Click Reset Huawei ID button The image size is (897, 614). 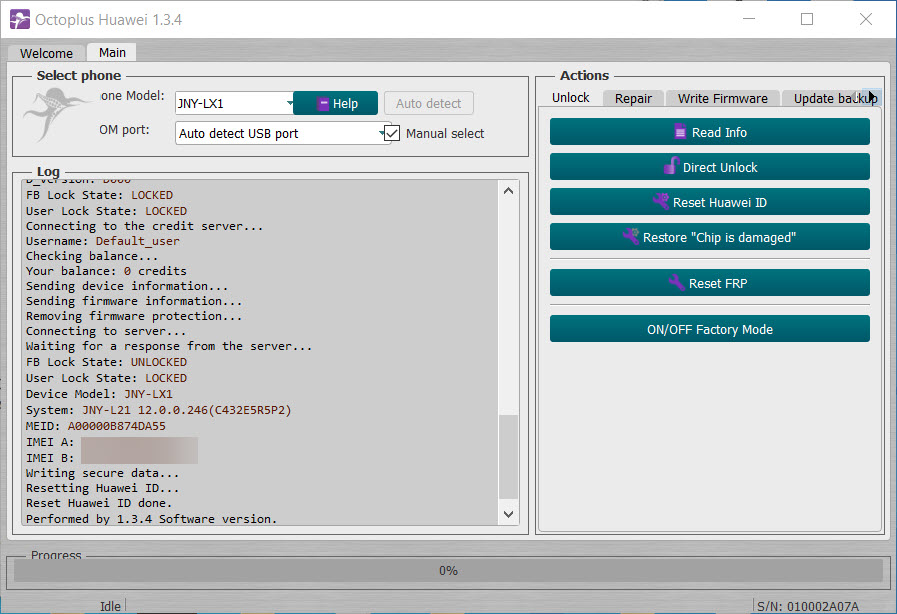point(710,202)
